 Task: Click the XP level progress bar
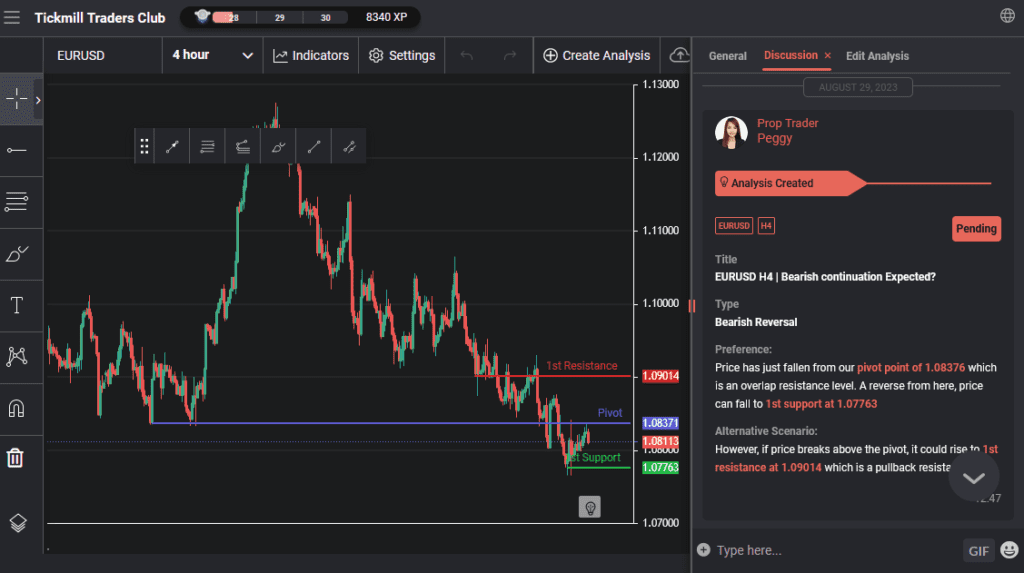(278, 18)
